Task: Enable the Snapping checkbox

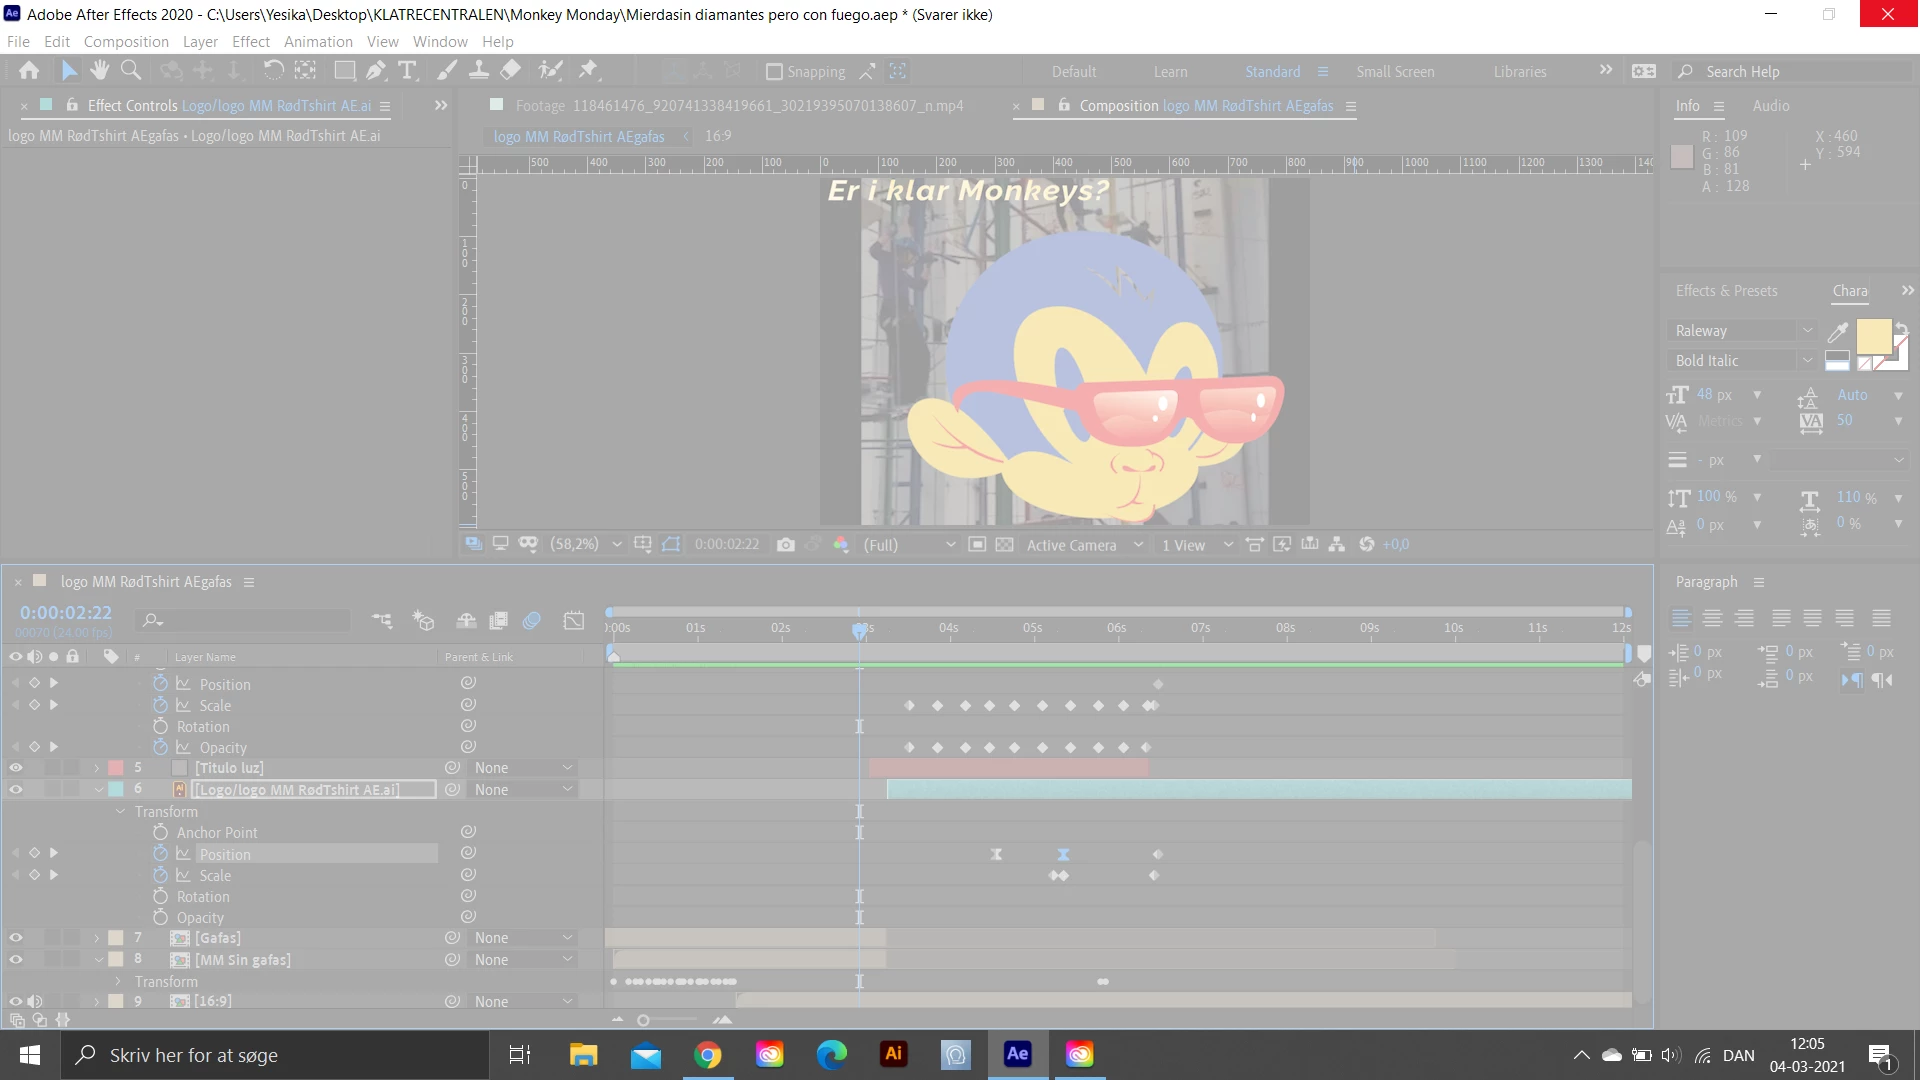Action: (774, 72)
